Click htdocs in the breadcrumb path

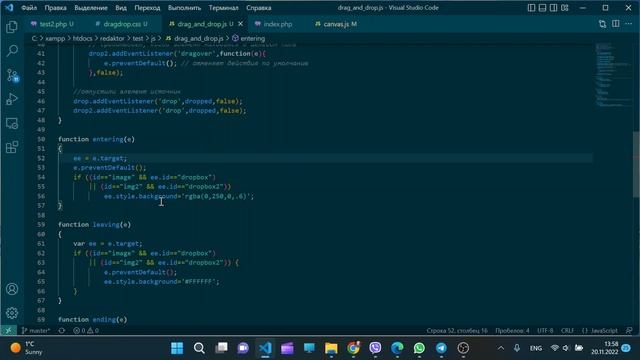(x=82, y=38)
